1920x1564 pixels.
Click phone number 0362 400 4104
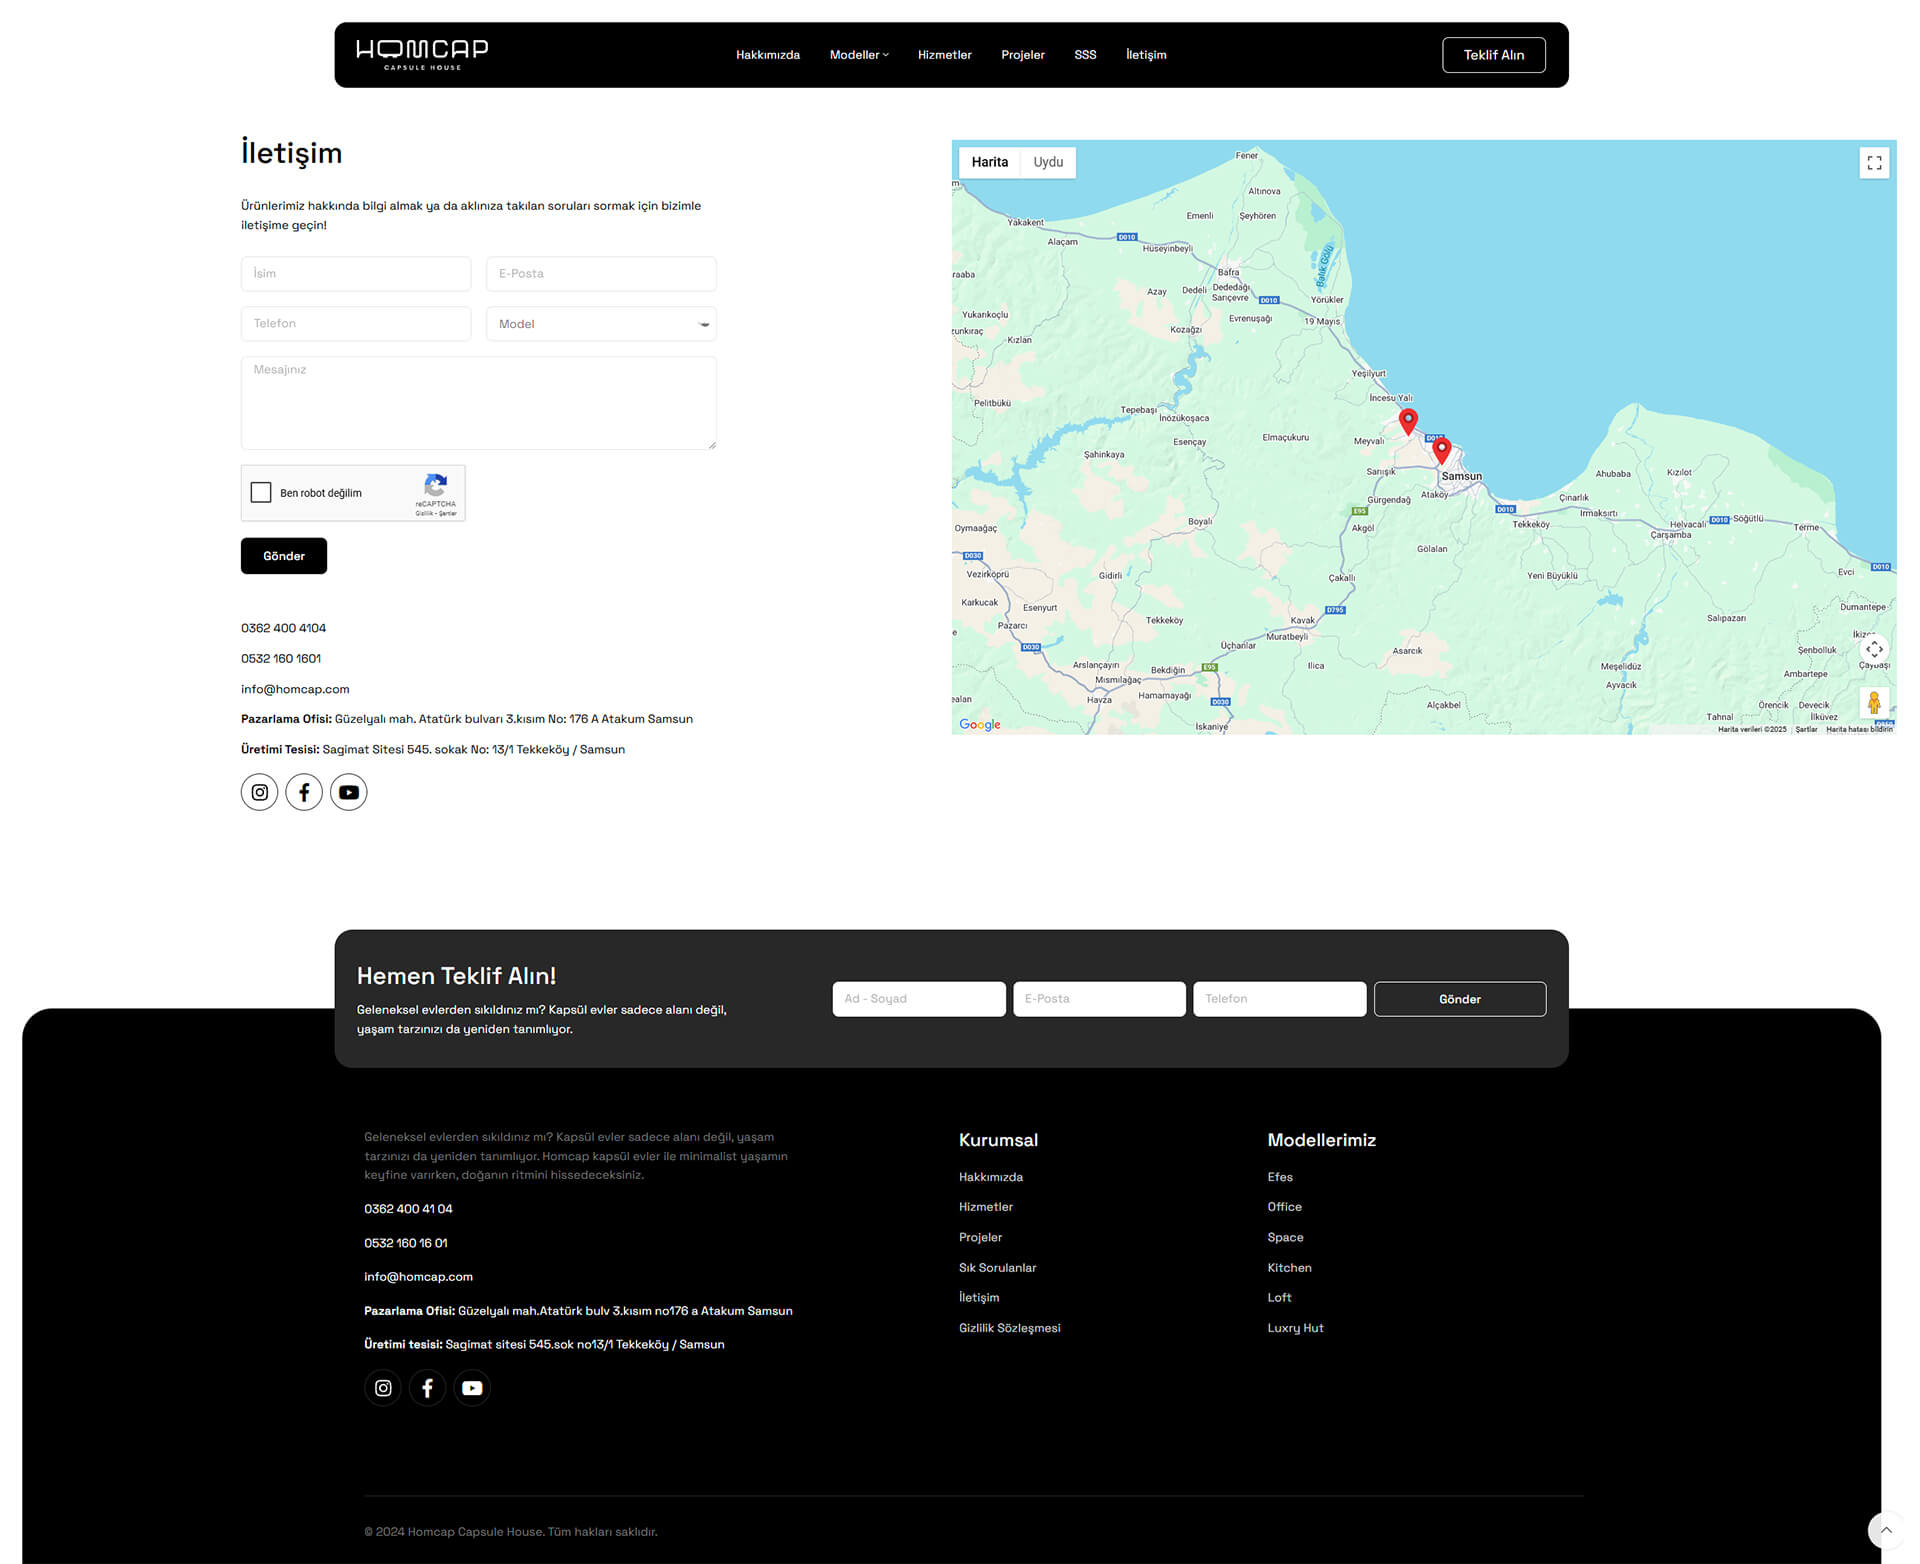tap(283, 628)
